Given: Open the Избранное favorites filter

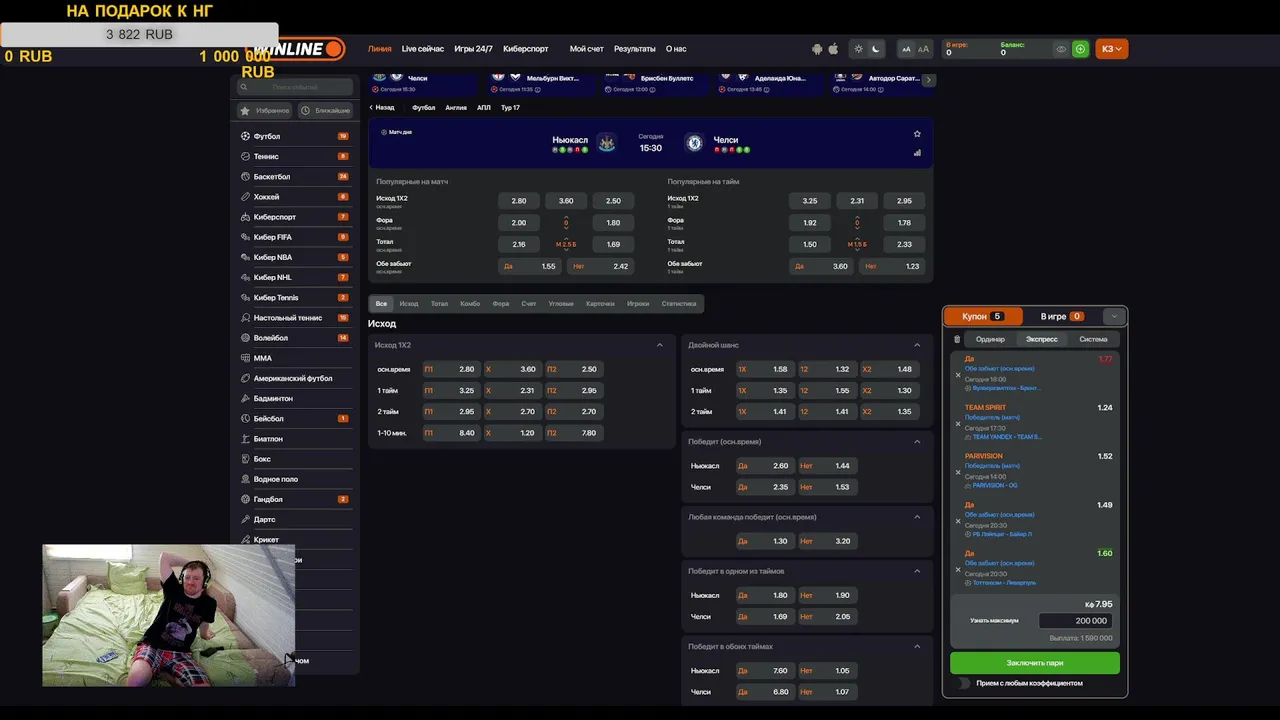Looking at the screenshot, I should pos(266,111).
